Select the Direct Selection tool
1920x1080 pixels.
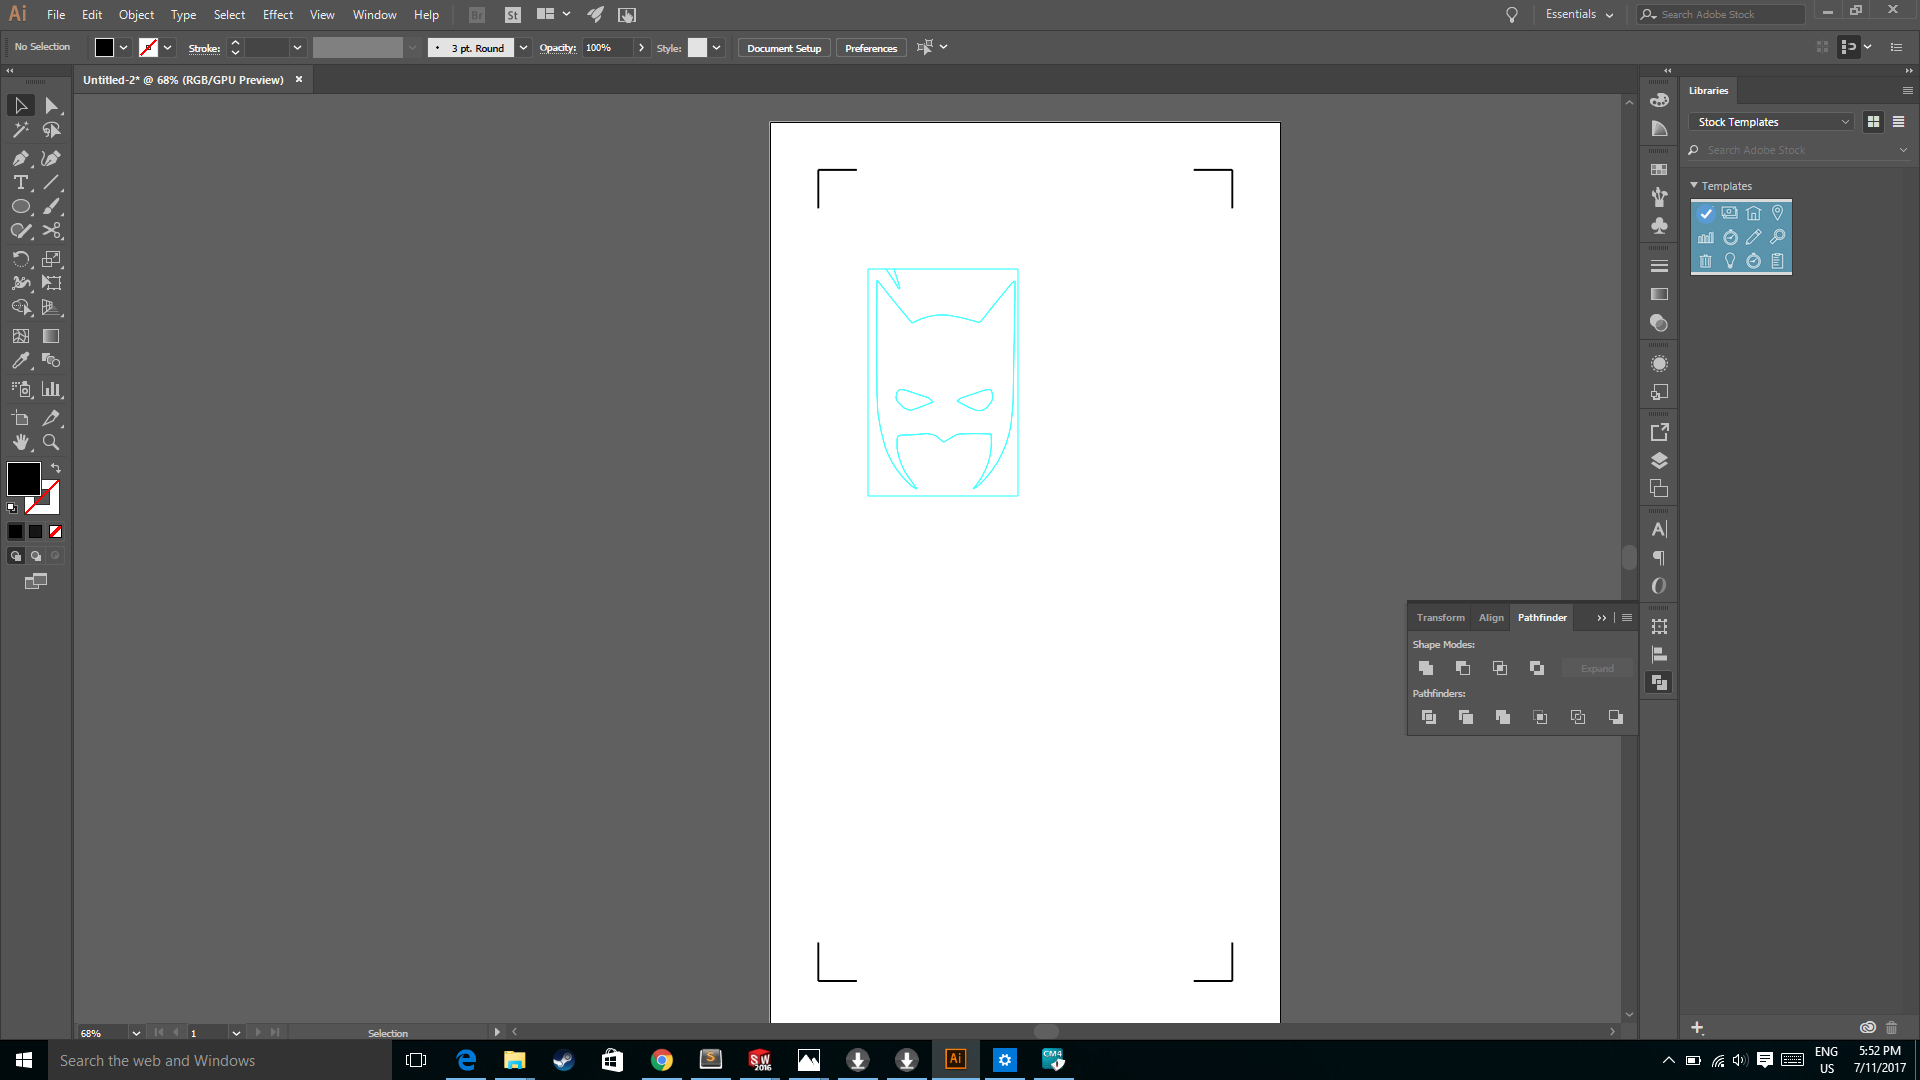[52, 106]
